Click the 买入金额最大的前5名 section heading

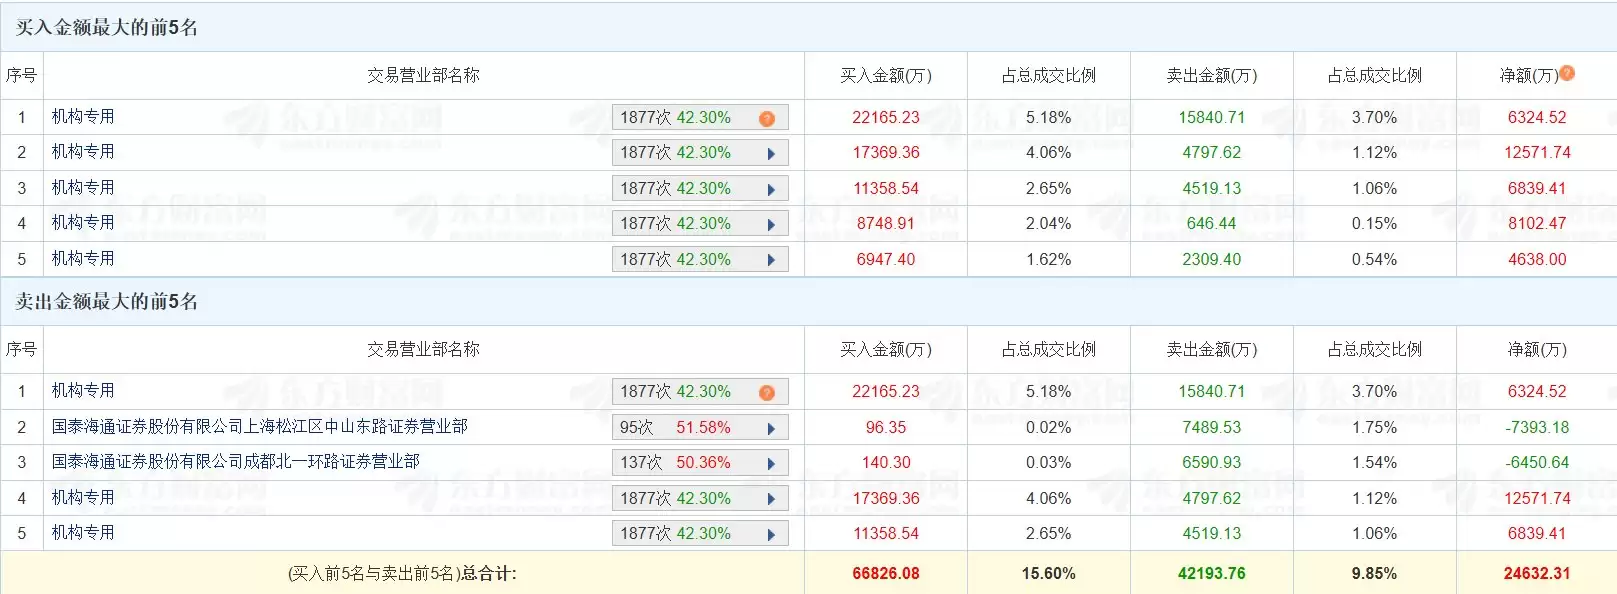(x=107, y=28)
